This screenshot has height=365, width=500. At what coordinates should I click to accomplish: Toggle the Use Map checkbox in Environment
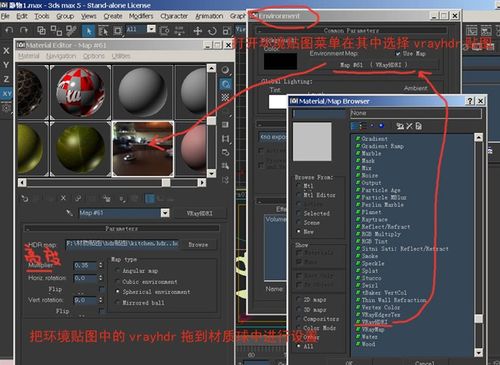click(x=397, y=53)
